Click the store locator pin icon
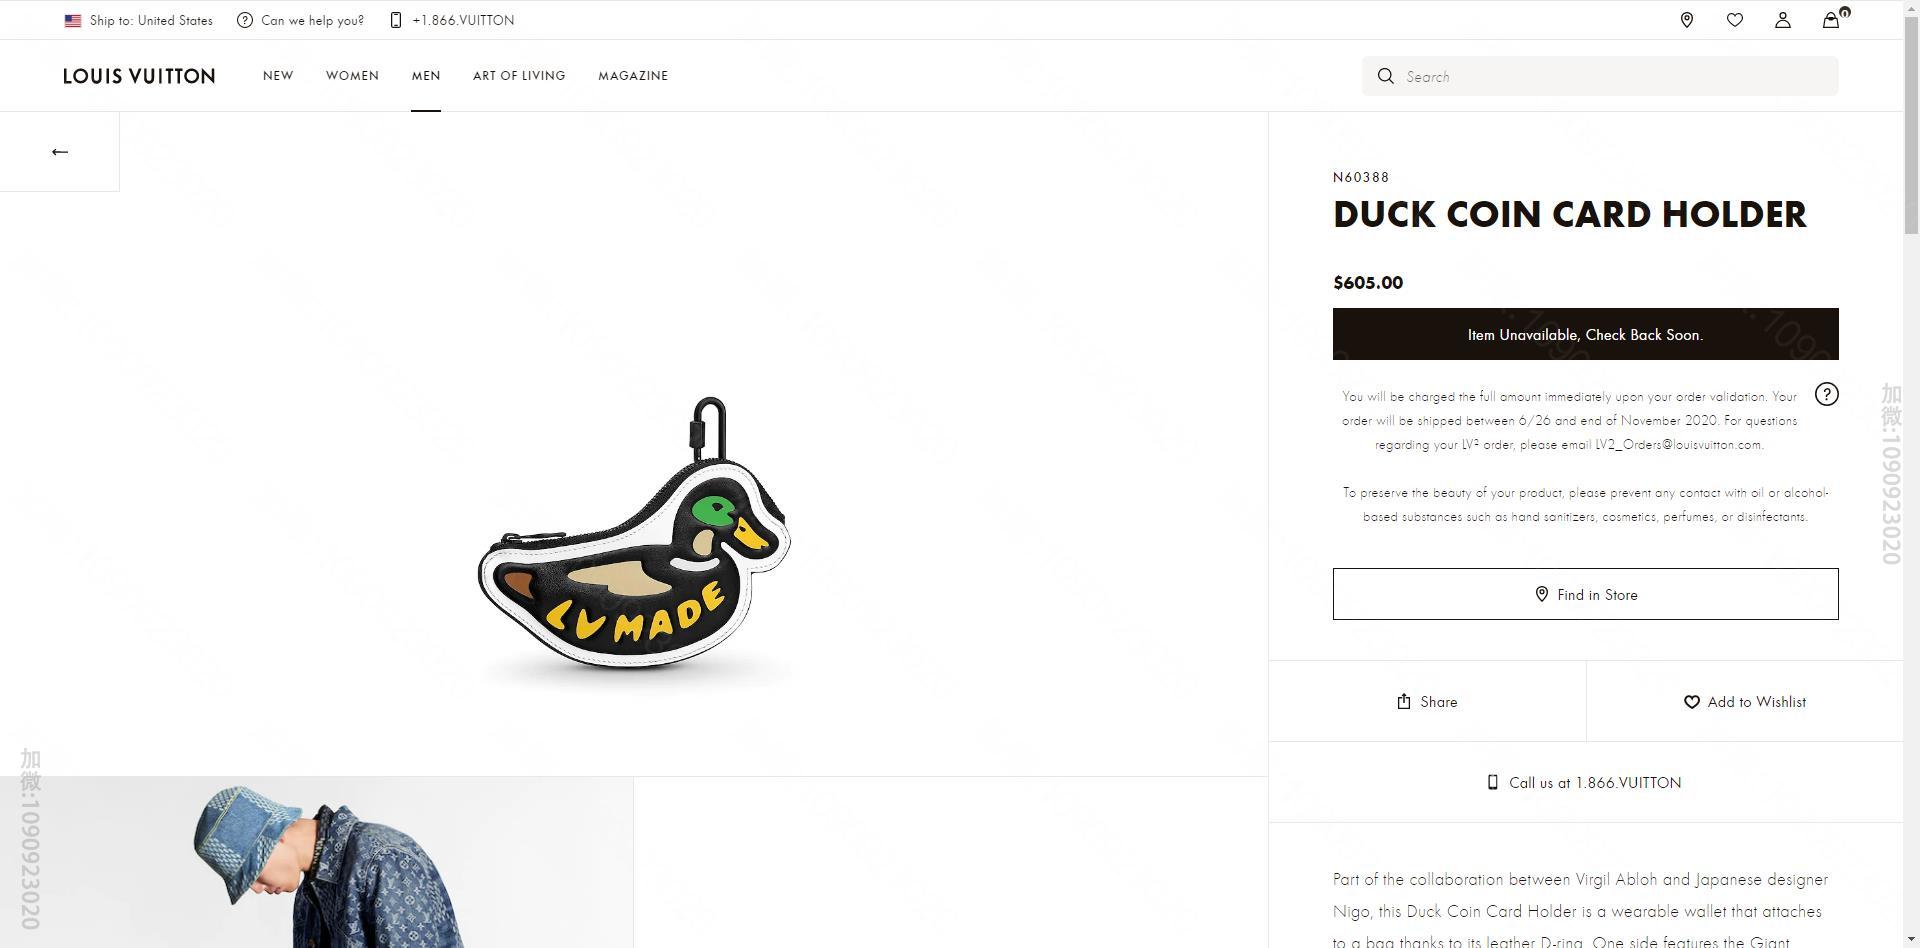 [1687, 20]
